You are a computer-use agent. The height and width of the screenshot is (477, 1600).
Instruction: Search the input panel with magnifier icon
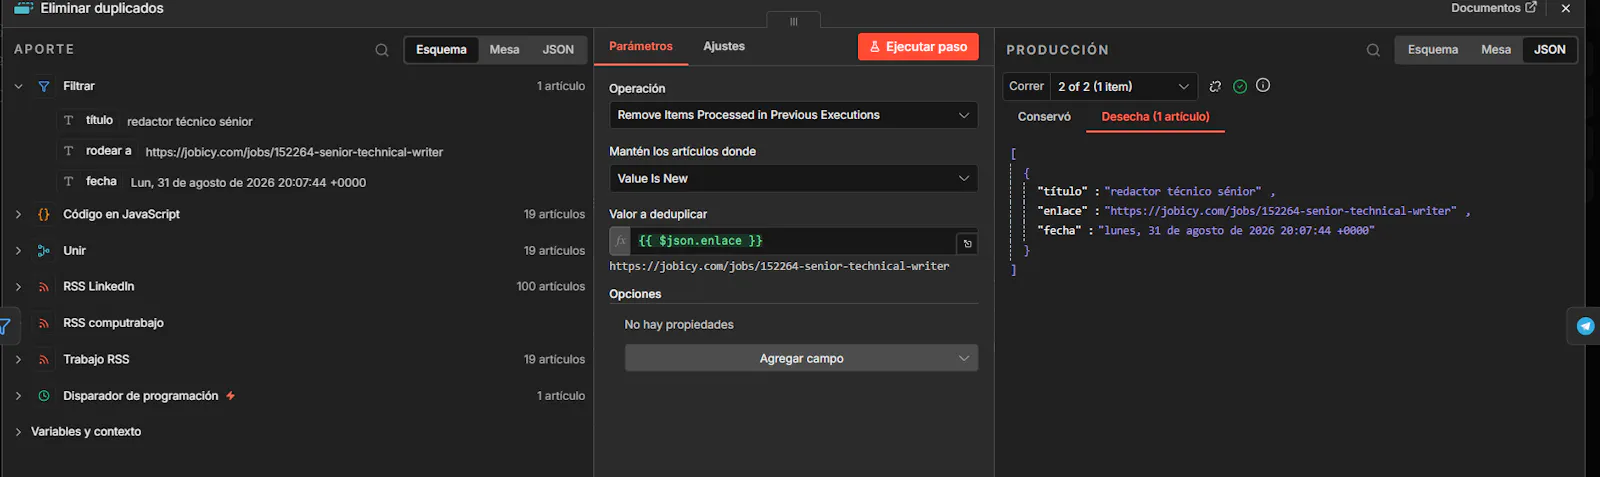pyautogui.click(x=382, y=50)
